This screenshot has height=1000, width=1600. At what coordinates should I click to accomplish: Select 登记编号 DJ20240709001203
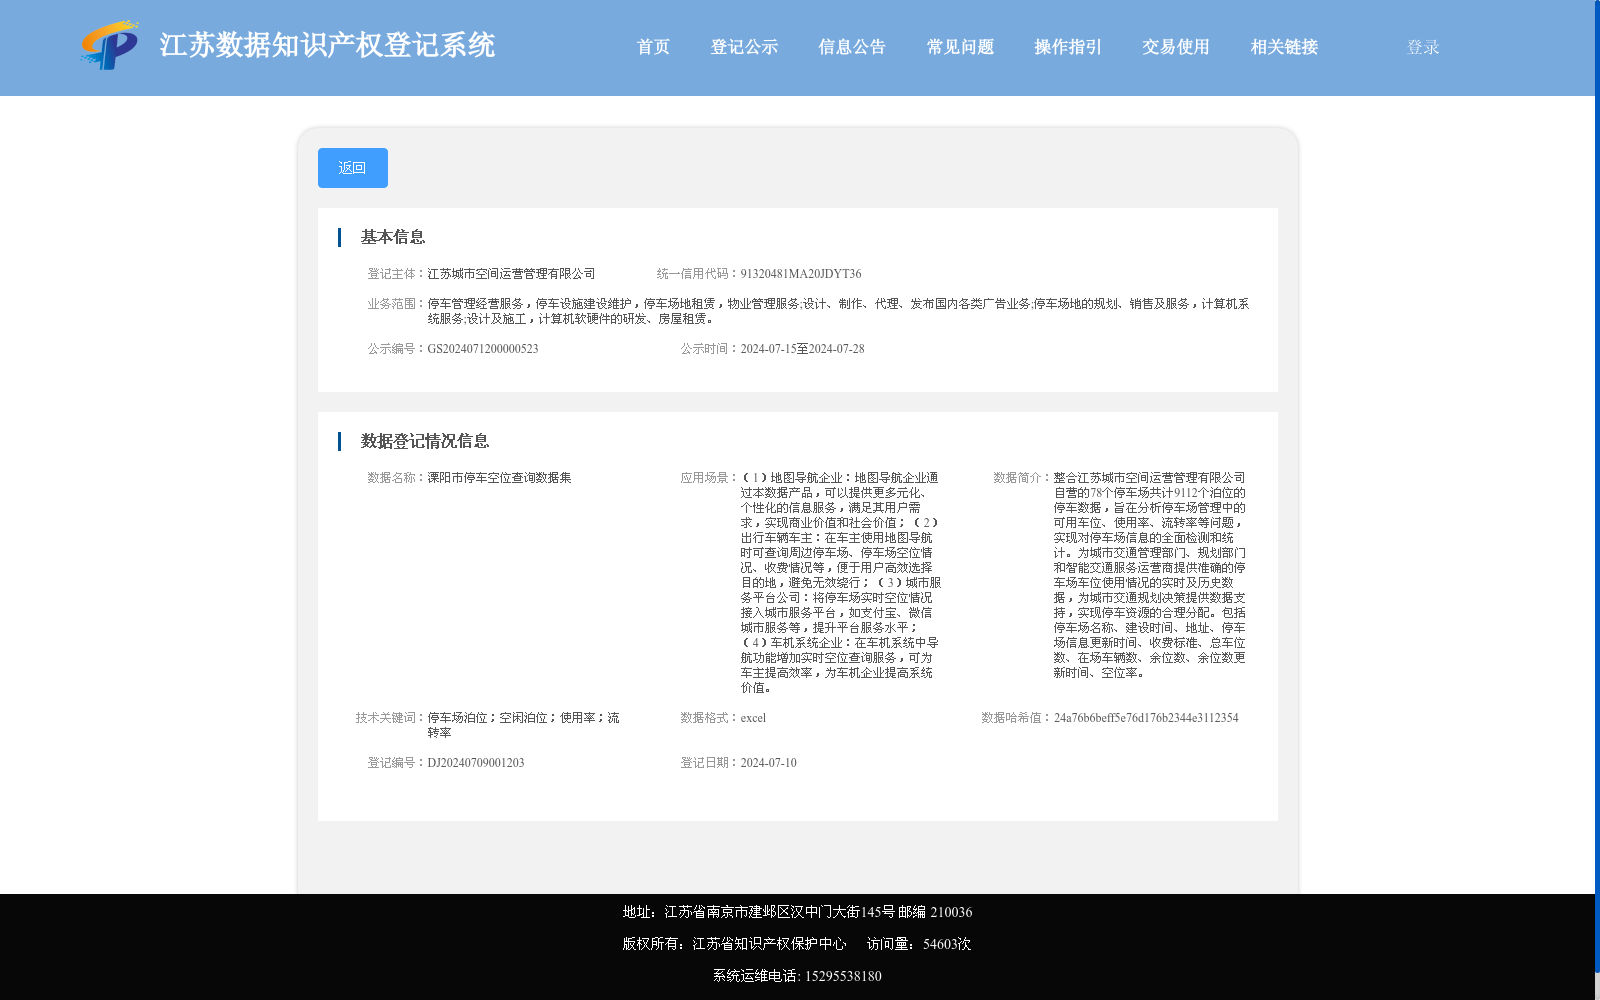476,763
